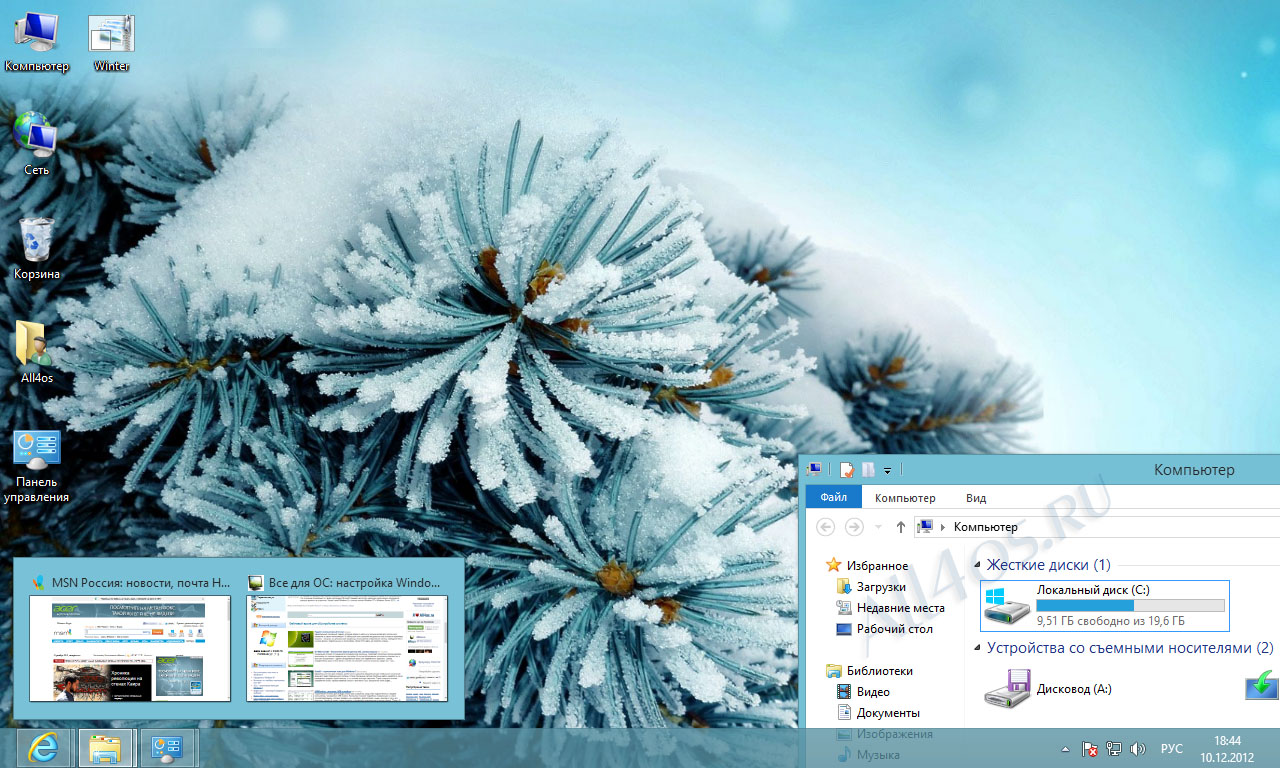Click Explorer Back navigation arrow

coord(826,527)
